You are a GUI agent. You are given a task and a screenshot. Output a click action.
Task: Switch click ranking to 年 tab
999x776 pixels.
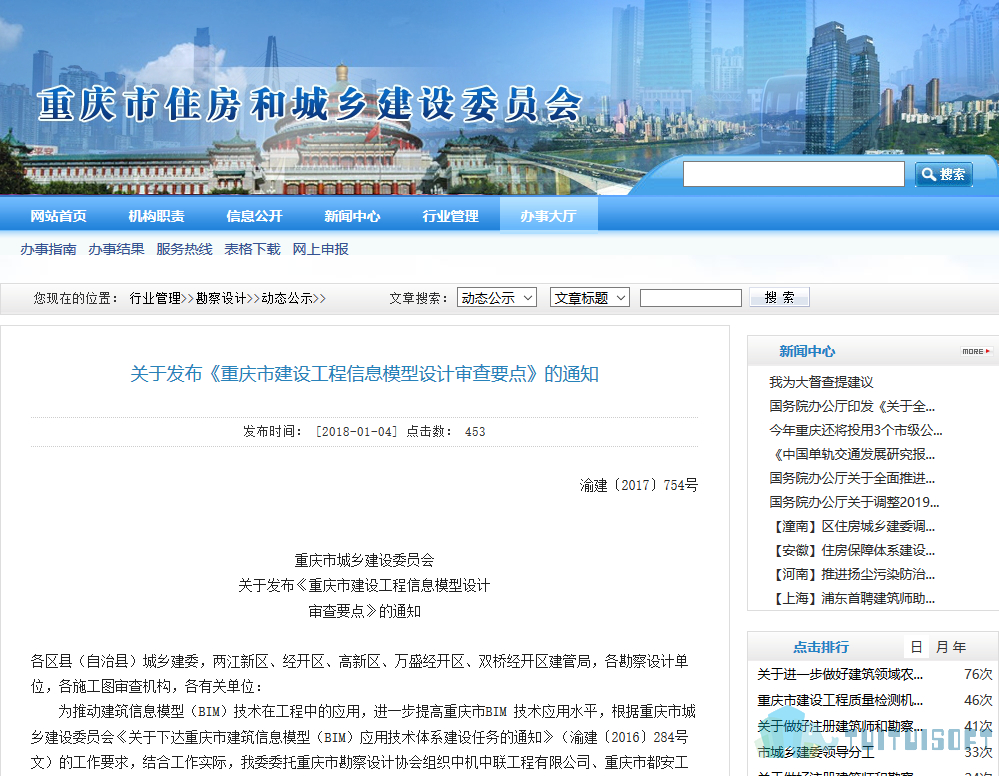(x=959, y=647)
